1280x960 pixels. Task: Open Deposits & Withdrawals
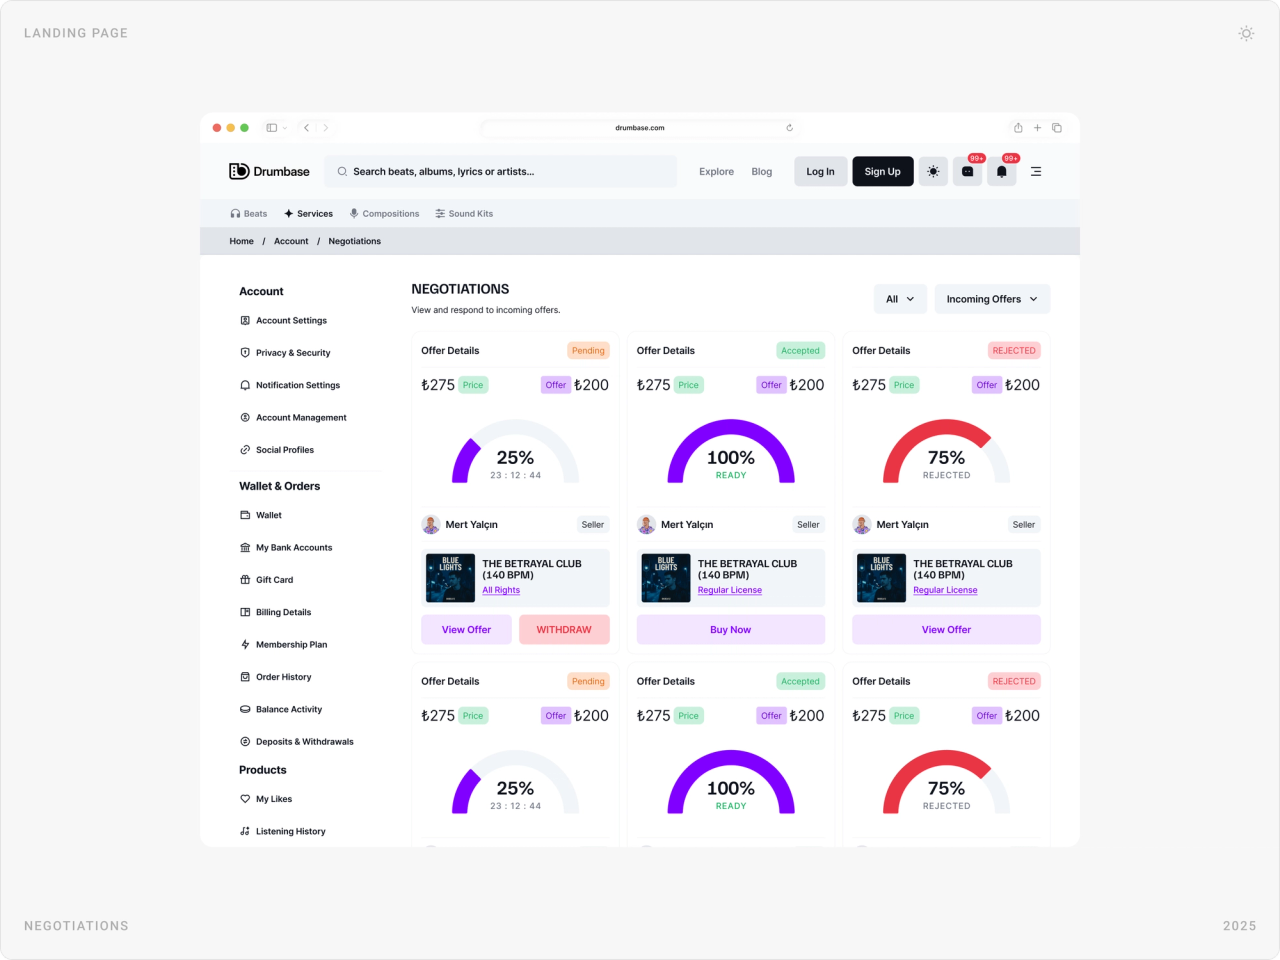pos(297,742)
